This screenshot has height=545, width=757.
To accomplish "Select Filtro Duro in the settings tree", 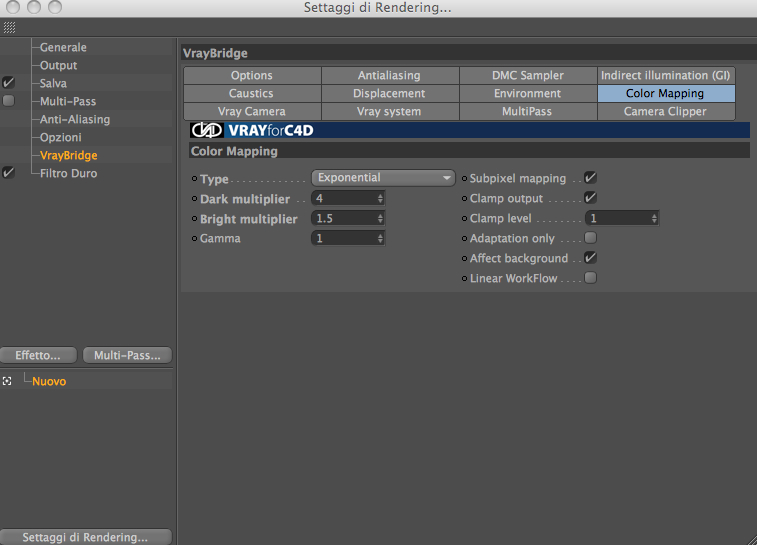I will tap(69, 173).
